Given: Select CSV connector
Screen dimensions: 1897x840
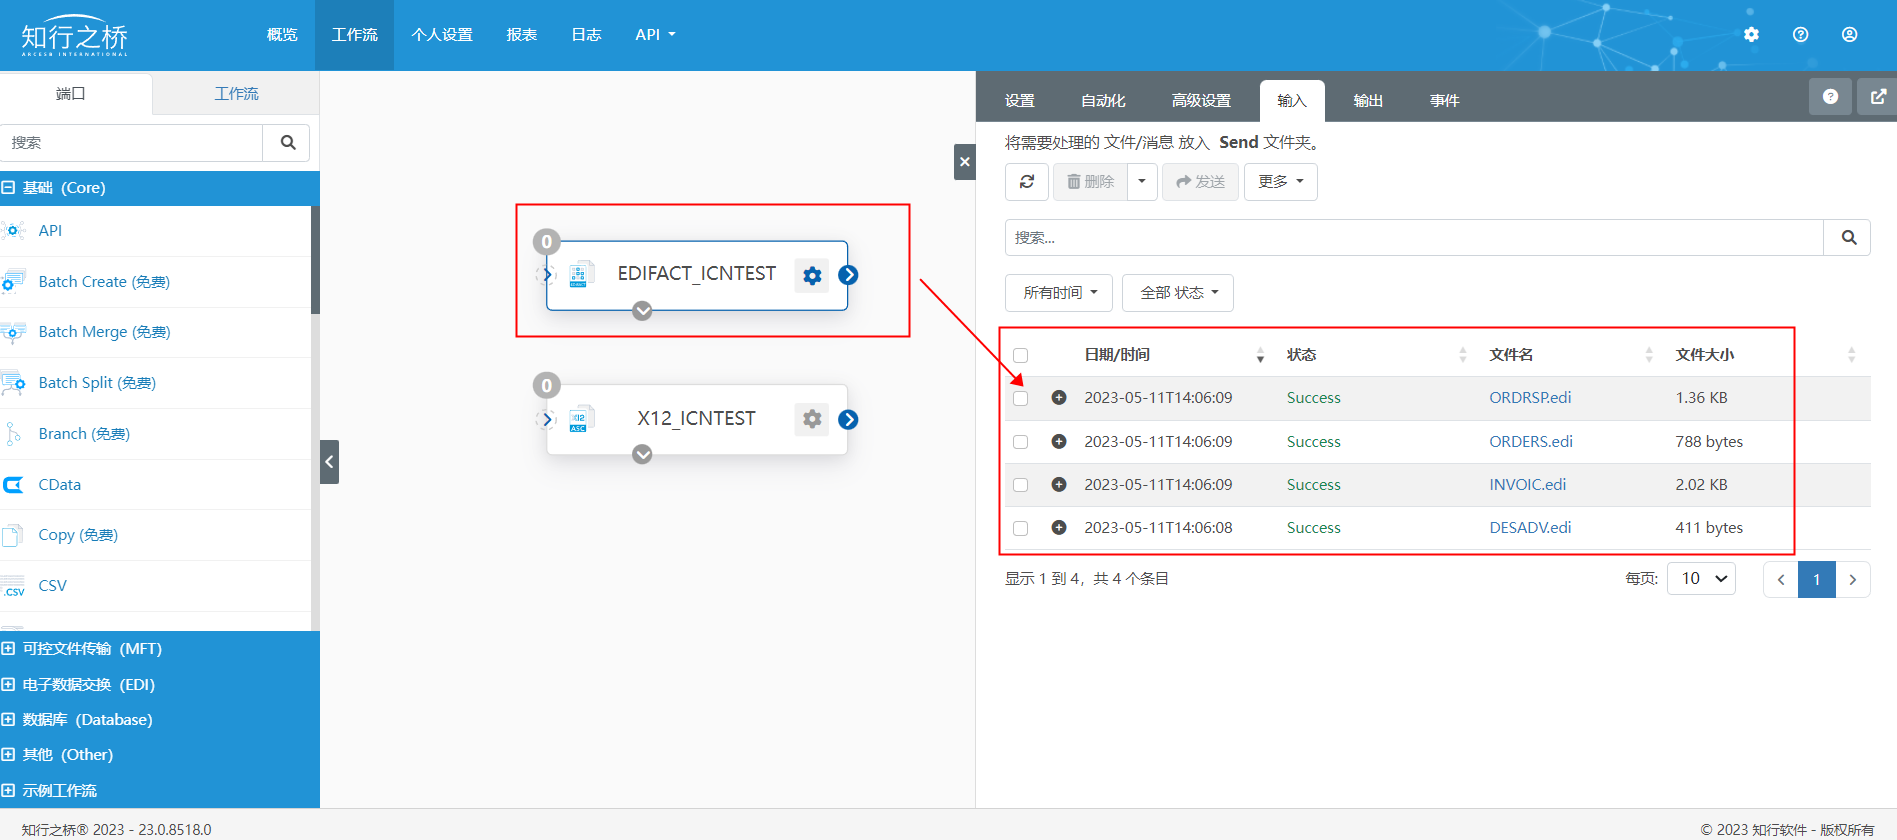Looking at the screenshot, I should [x=155, y=586].
